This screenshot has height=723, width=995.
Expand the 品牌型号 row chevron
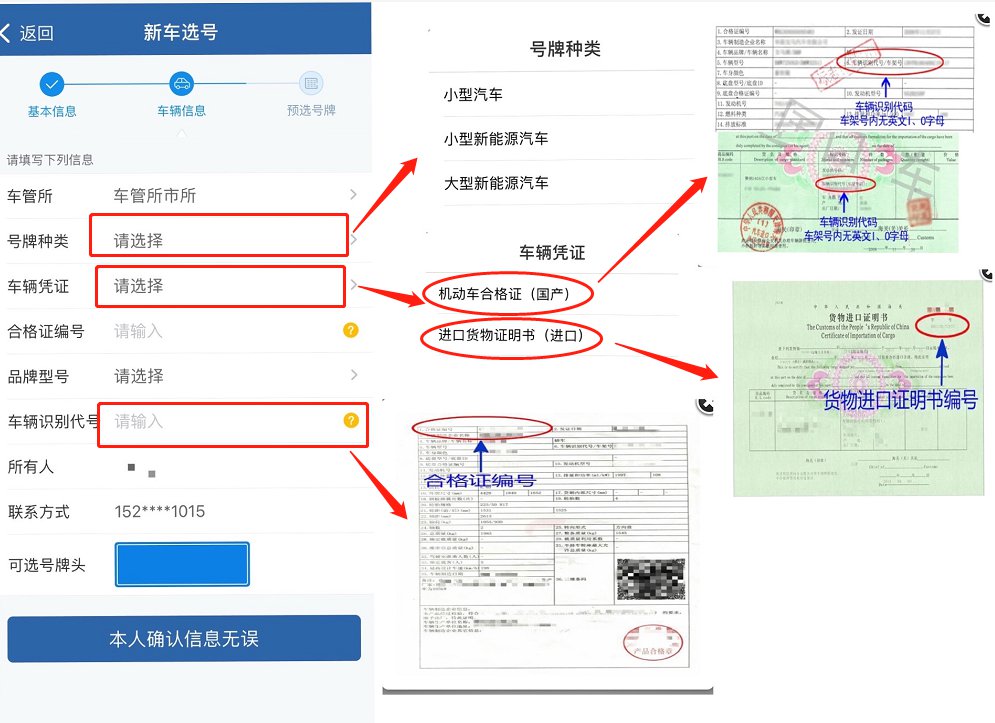(353, 375)
